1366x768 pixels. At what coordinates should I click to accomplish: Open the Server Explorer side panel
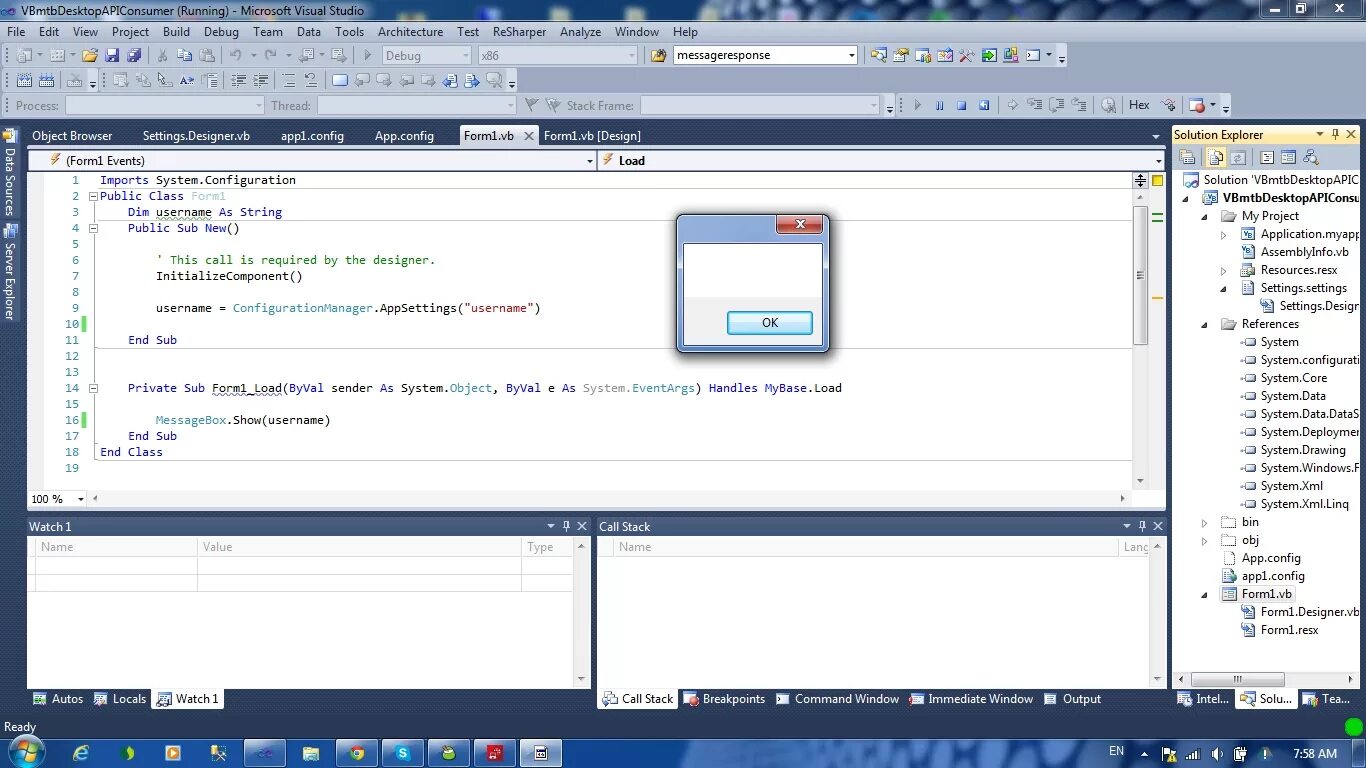pos(9,272)
